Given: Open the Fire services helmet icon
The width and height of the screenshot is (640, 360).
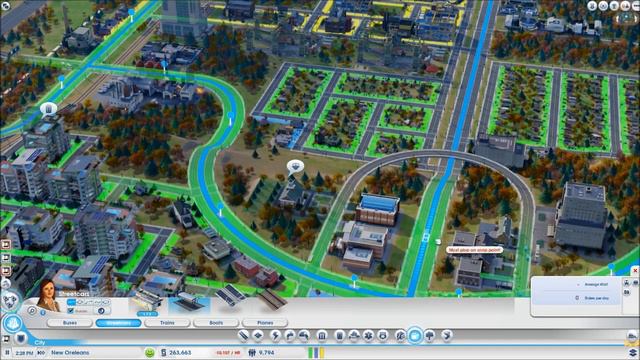Looking at the screenshot, I should (354, 336).
